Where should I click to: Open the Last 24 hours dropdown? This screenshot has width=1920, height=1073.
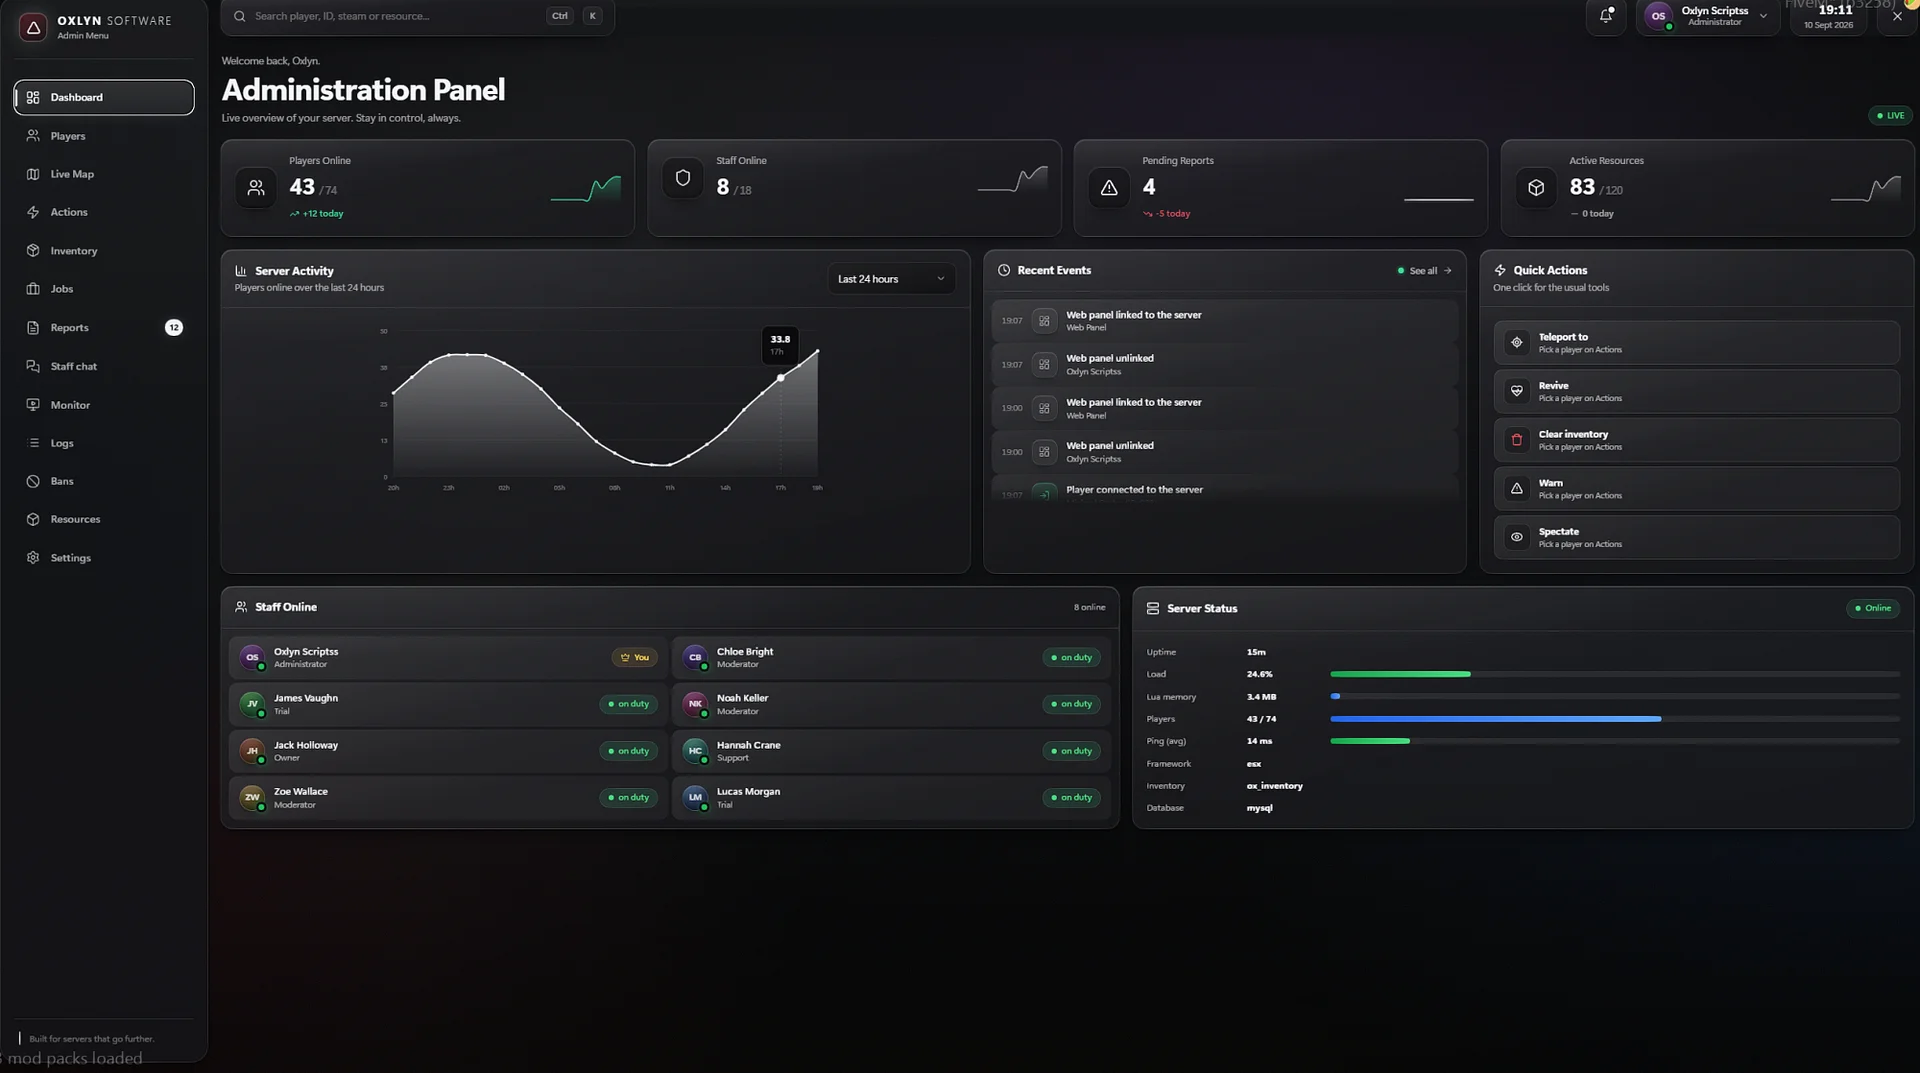[891, 279]
